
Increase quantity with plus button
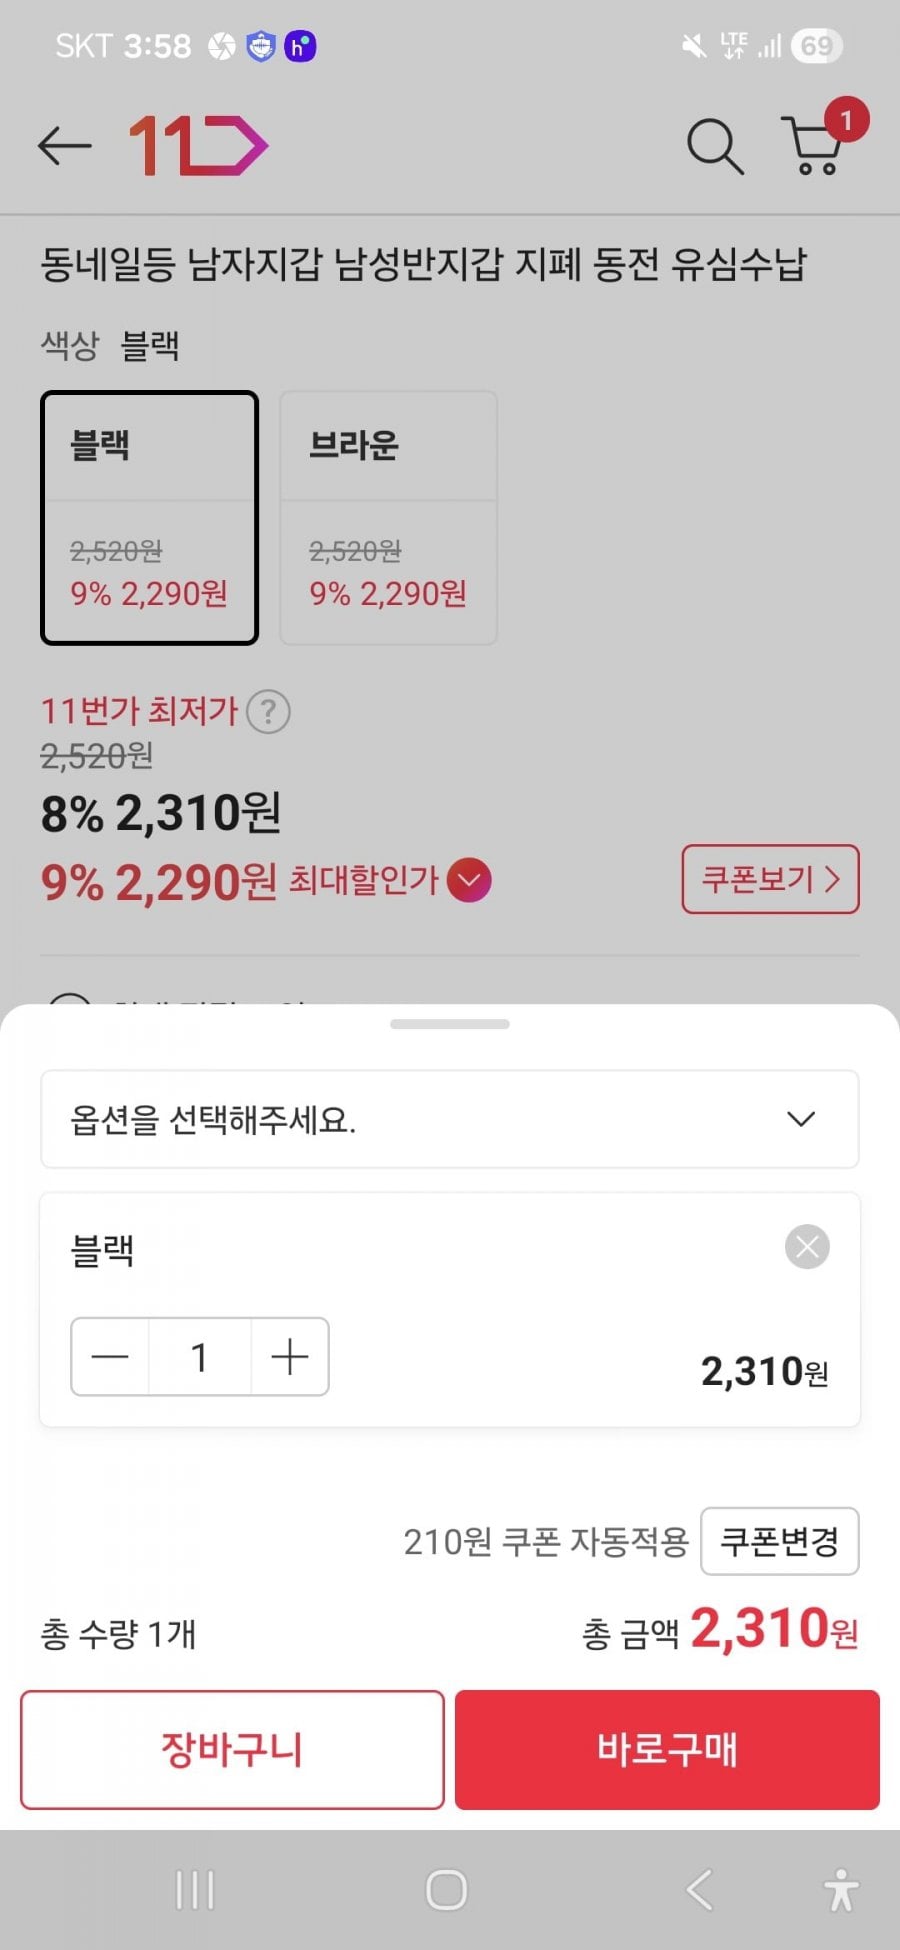coord(290,1357)
